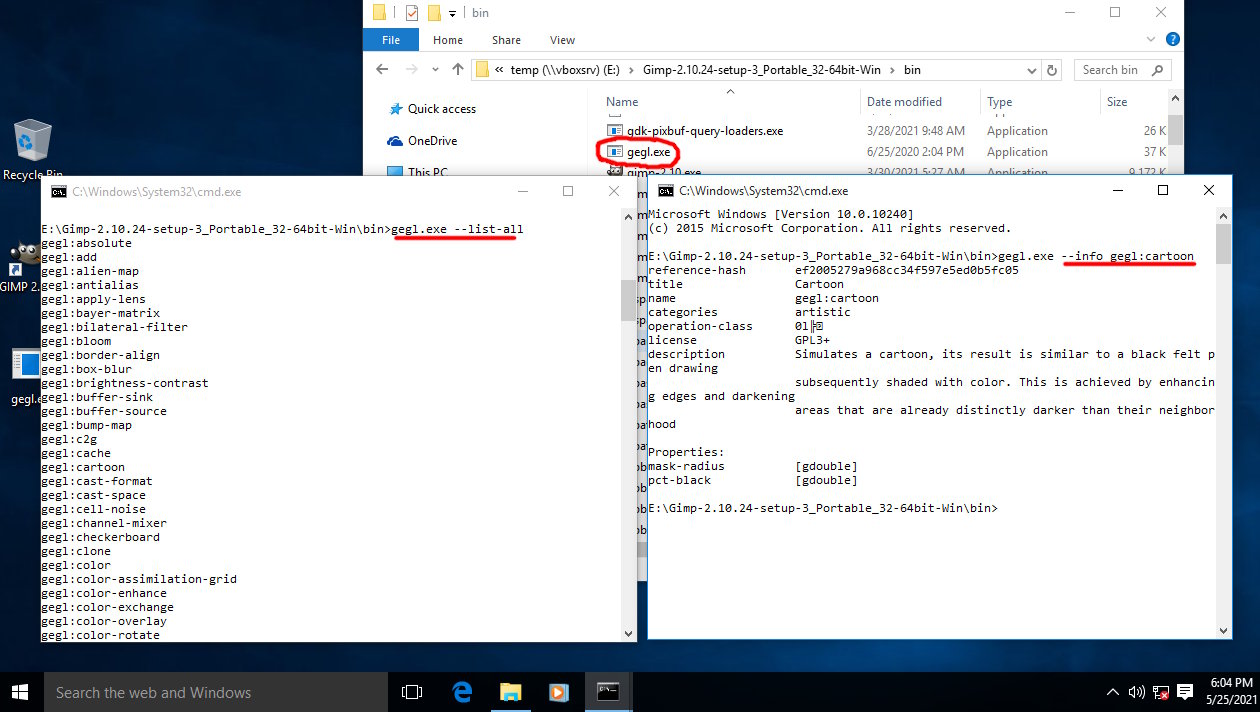The width and height of the screenshot is (1260, 712).
Task: Launch Microsoft Edge from the taskbar
Action: [x=462, y=692]
